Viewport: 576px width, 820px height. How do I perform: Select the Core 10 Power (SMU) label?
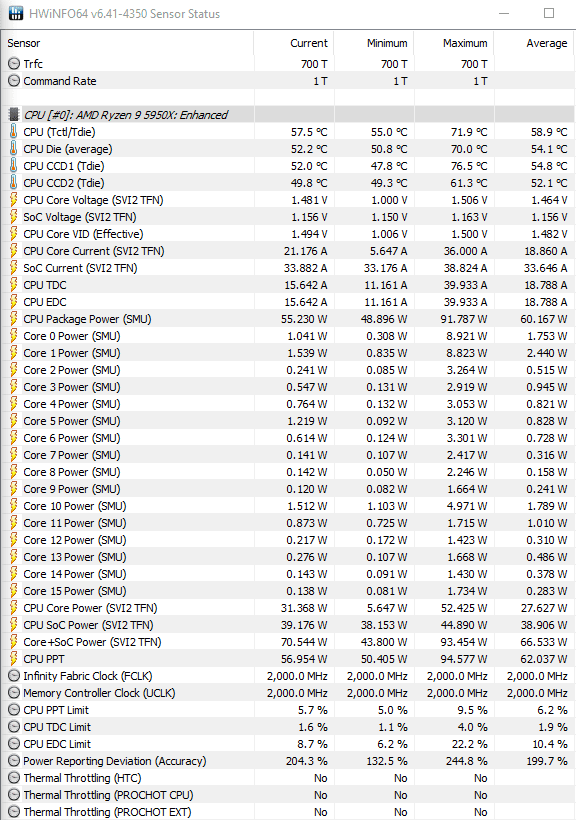(75, 506)
